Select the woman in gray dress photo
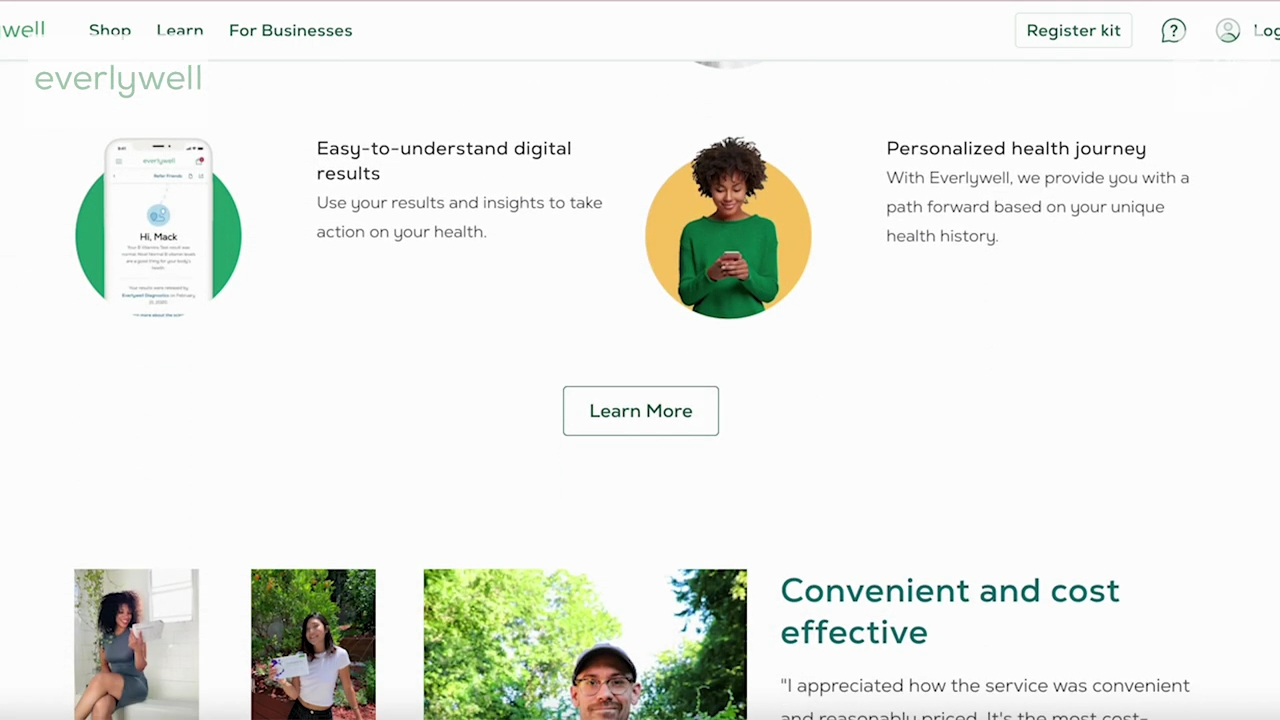Viewport: 1280px width, 720px height. click(136, 644)
